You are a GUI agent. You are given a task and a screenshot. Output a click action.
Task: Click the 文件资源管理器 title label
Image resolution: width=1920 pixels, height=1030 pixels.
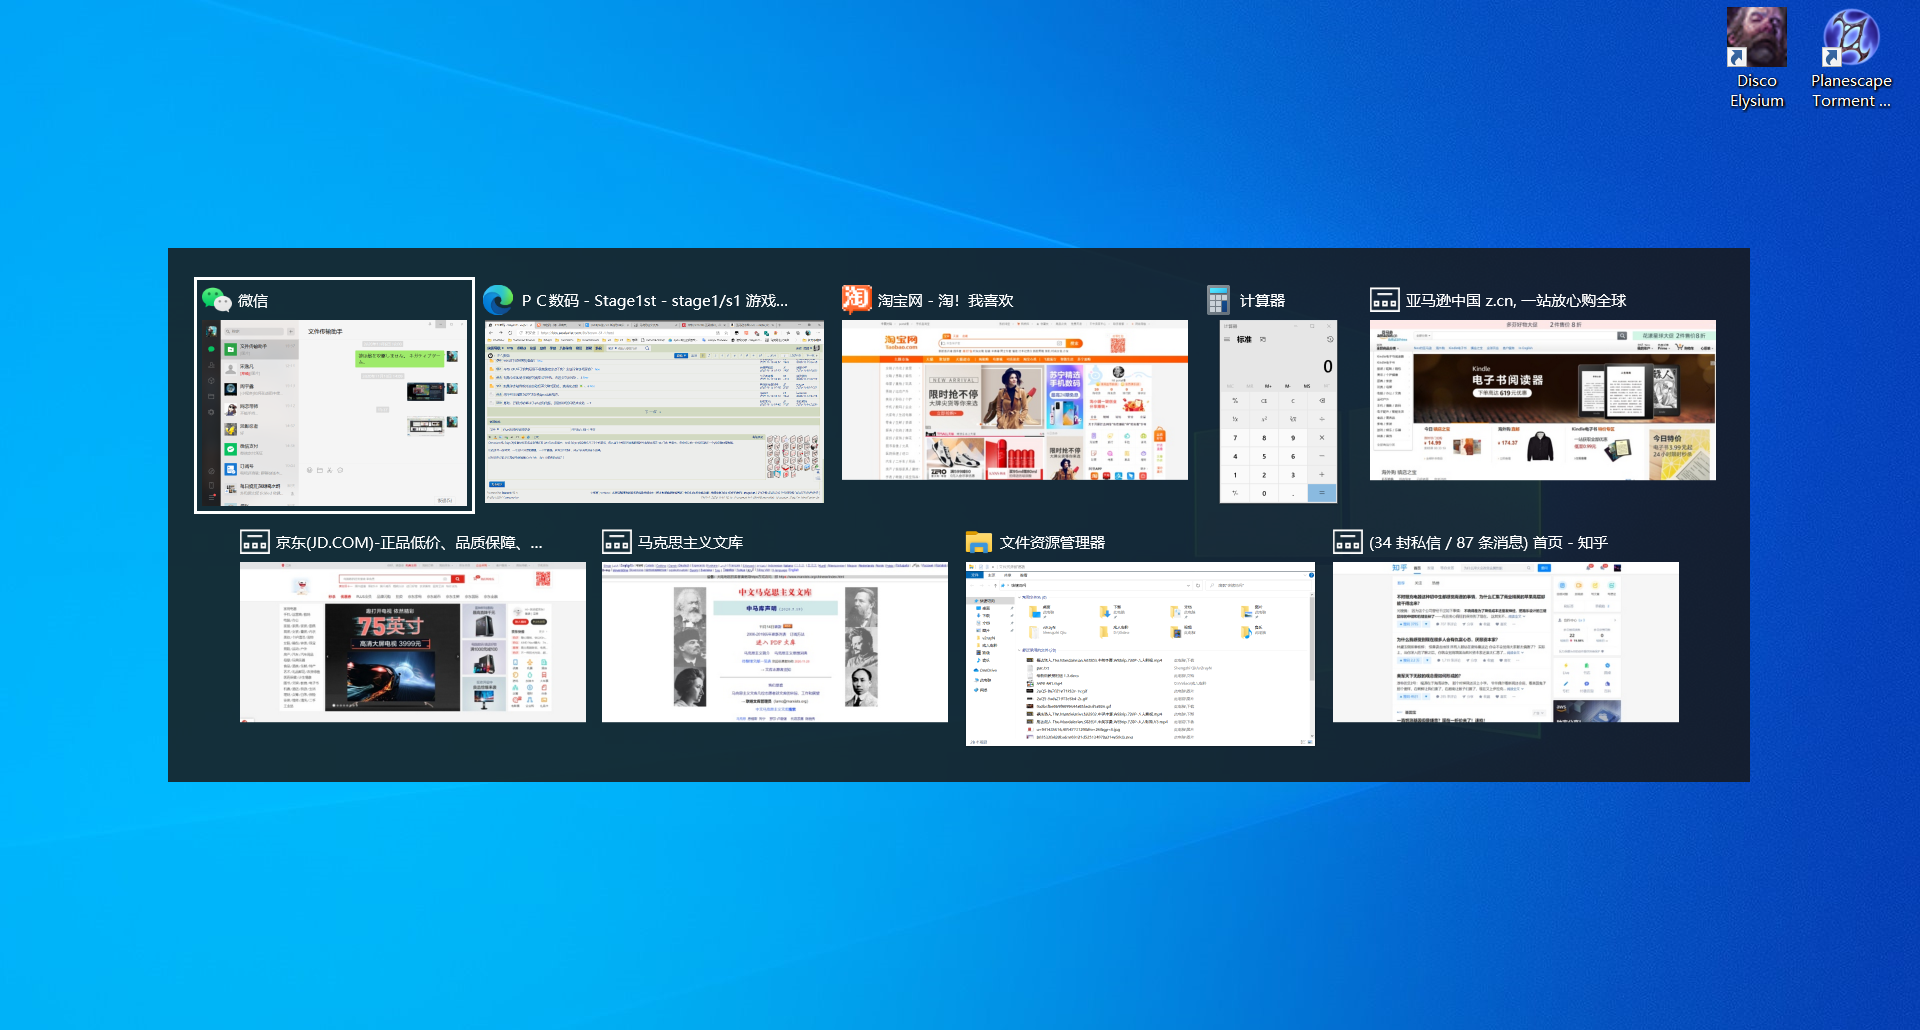click(x=1052, y=543)
